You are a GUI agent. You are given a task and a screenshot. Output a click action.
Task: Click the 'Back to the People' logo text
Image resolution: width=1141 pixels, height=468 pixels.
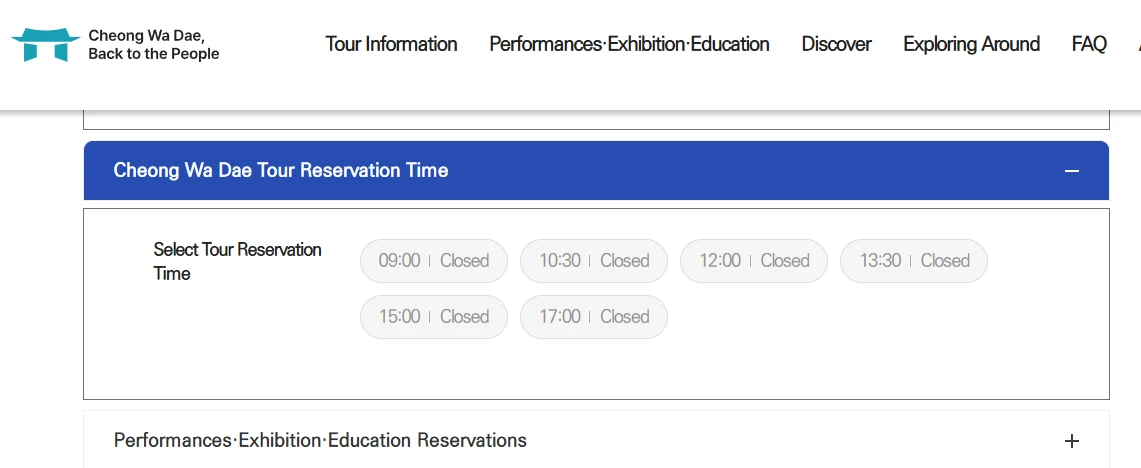(153, 54)
